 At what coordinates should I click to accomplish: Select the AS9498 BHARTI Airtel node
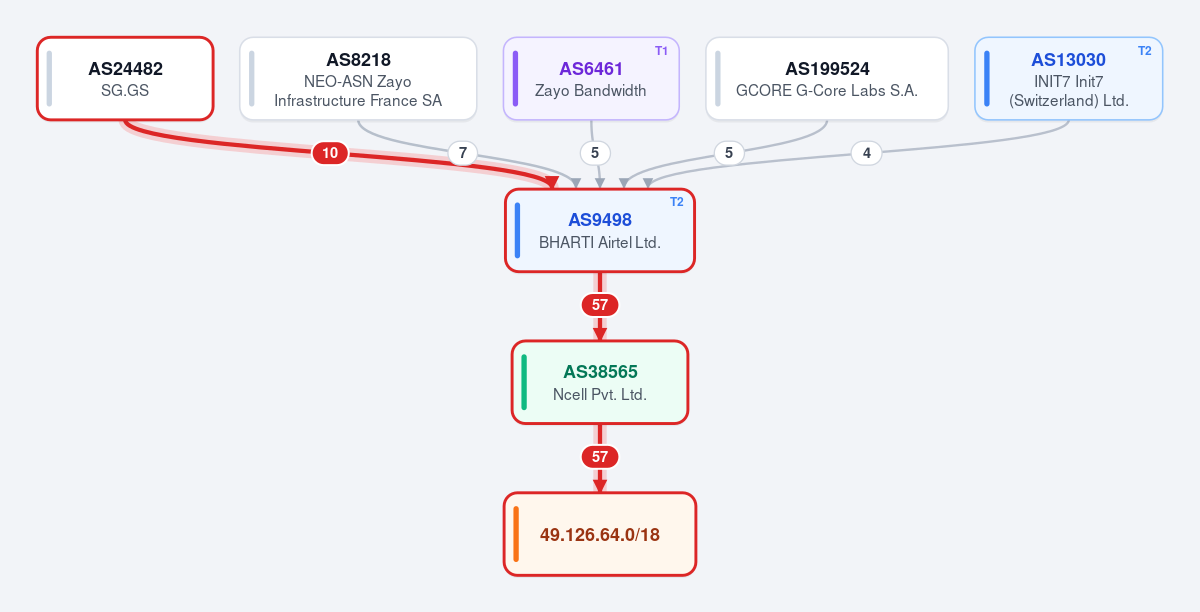[600, 230]
